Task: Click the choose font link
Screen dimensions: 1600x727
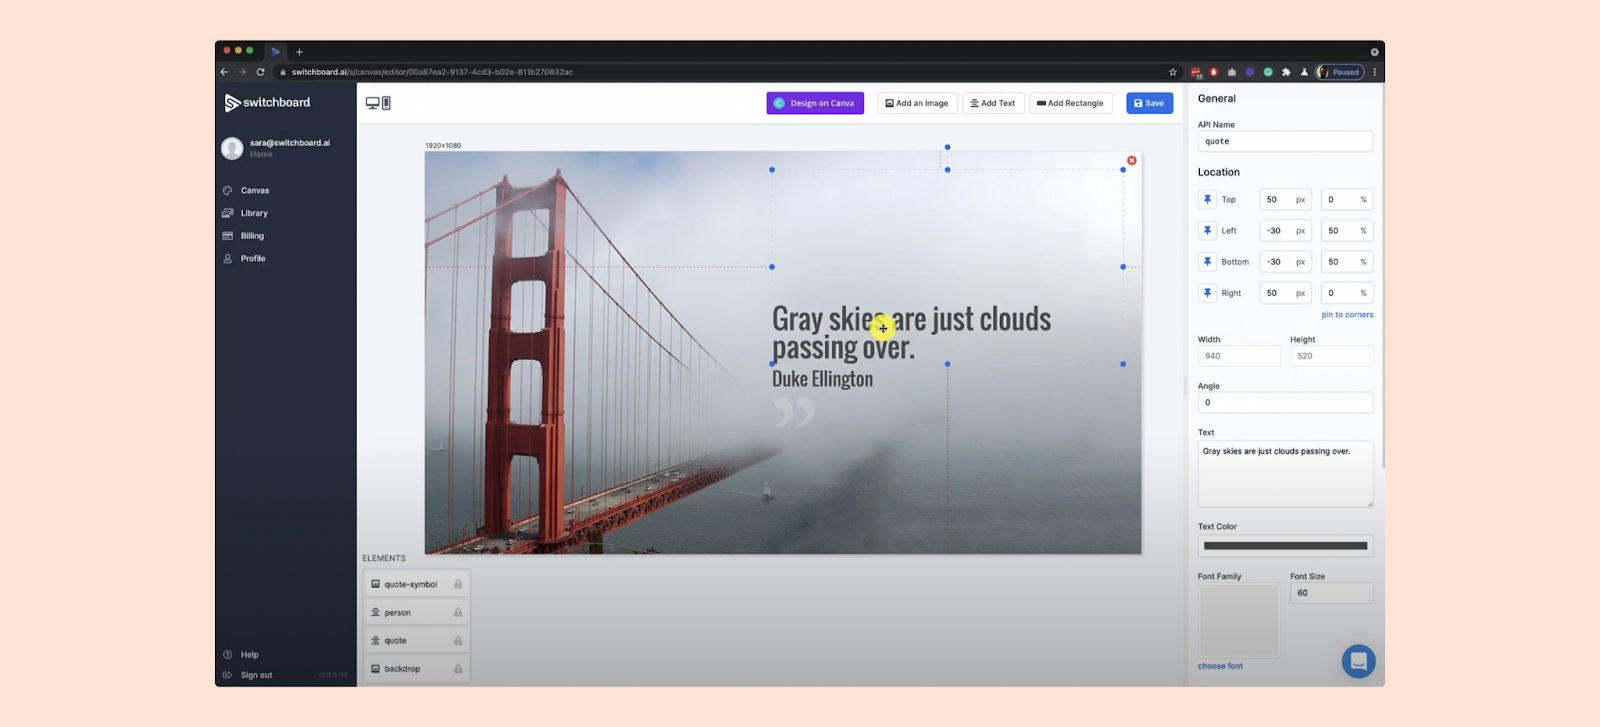Action: tap(1220, 666)
